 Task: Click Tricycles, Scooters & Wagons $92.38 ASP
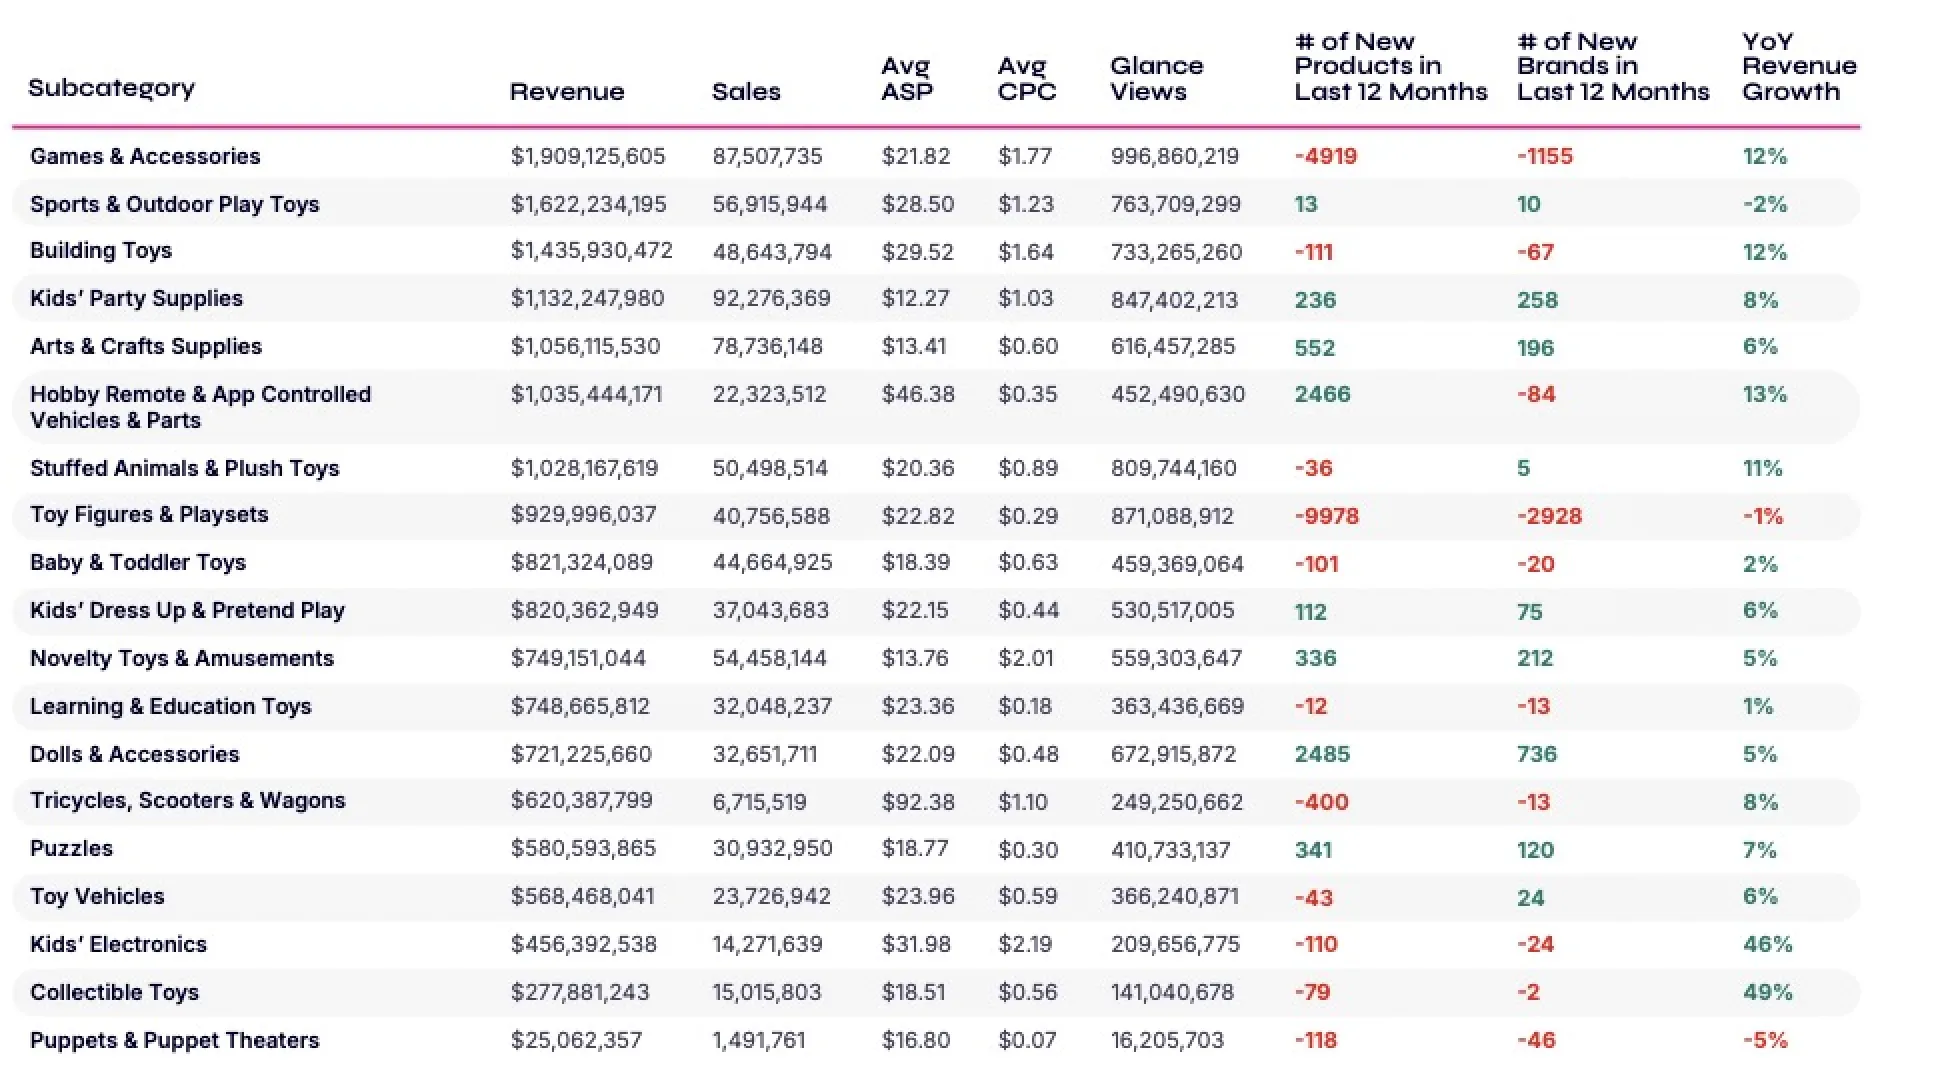(x=918, y=803)
